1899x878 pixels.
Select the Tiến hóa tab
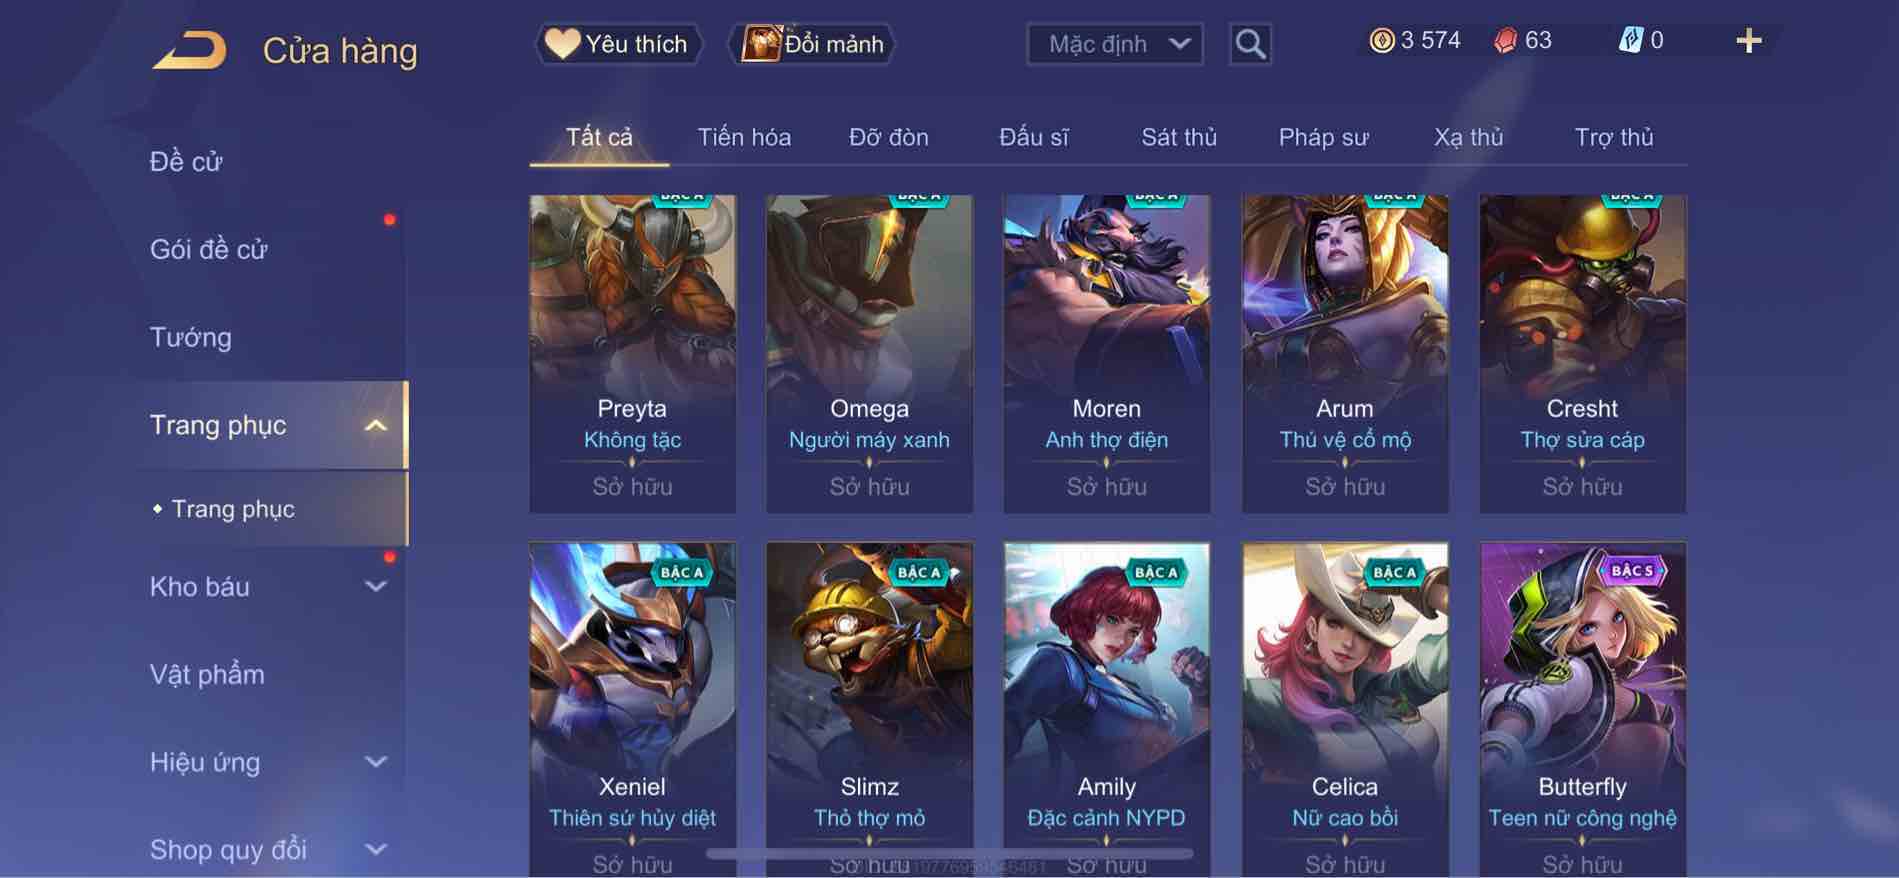pos(744,137)
